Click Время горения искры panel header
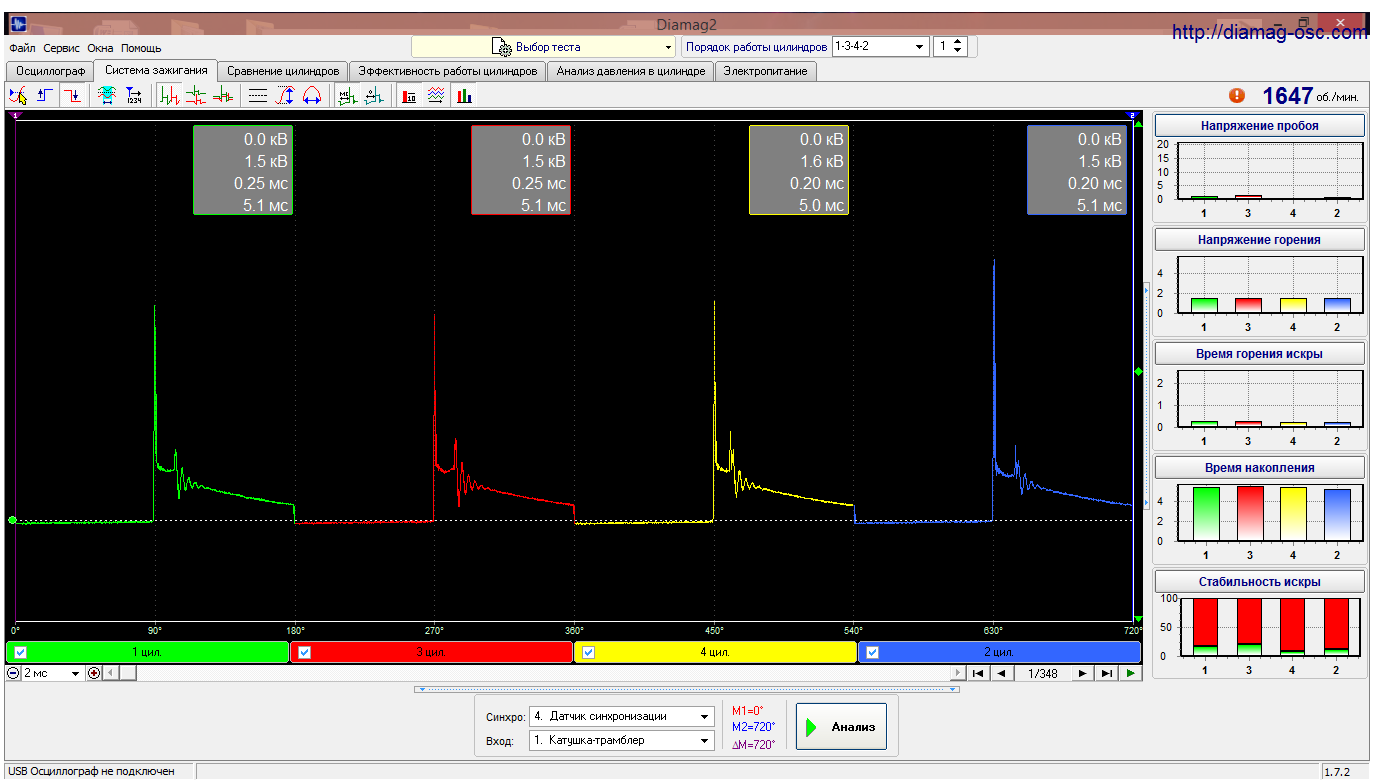Image resolution: width=1382 pixels, height=784 pixels. tap(1260, 354)
